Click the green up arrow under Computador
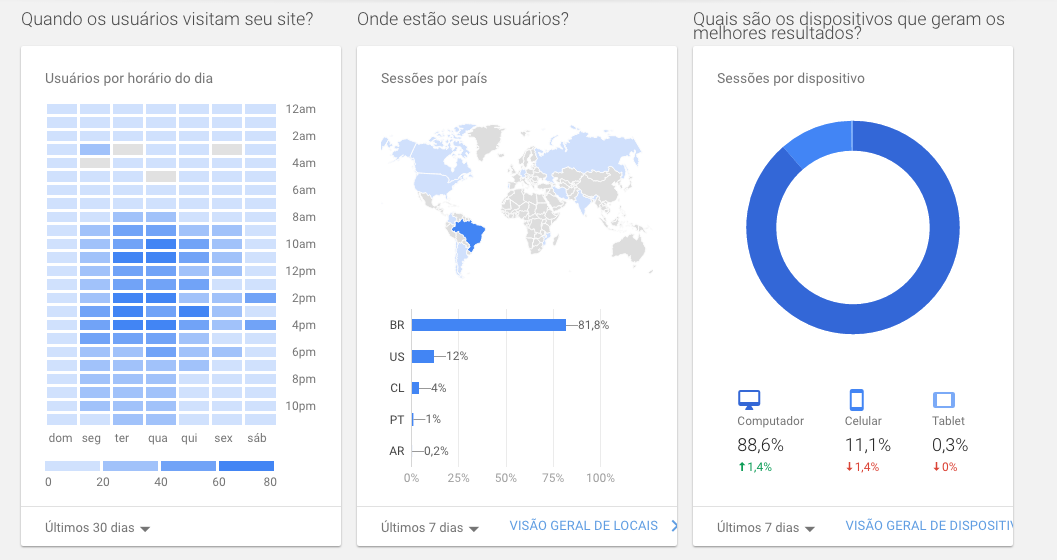This screenshot has width=1057, height=560. pos(742,467)
